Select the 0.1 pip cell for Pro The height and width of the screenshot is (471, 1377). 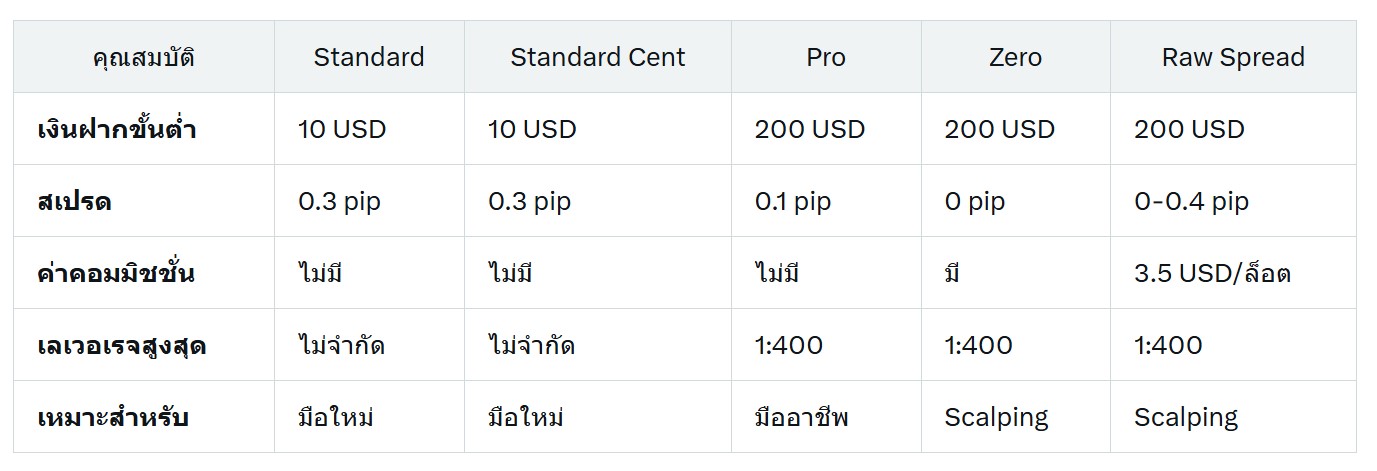point(793,201)
